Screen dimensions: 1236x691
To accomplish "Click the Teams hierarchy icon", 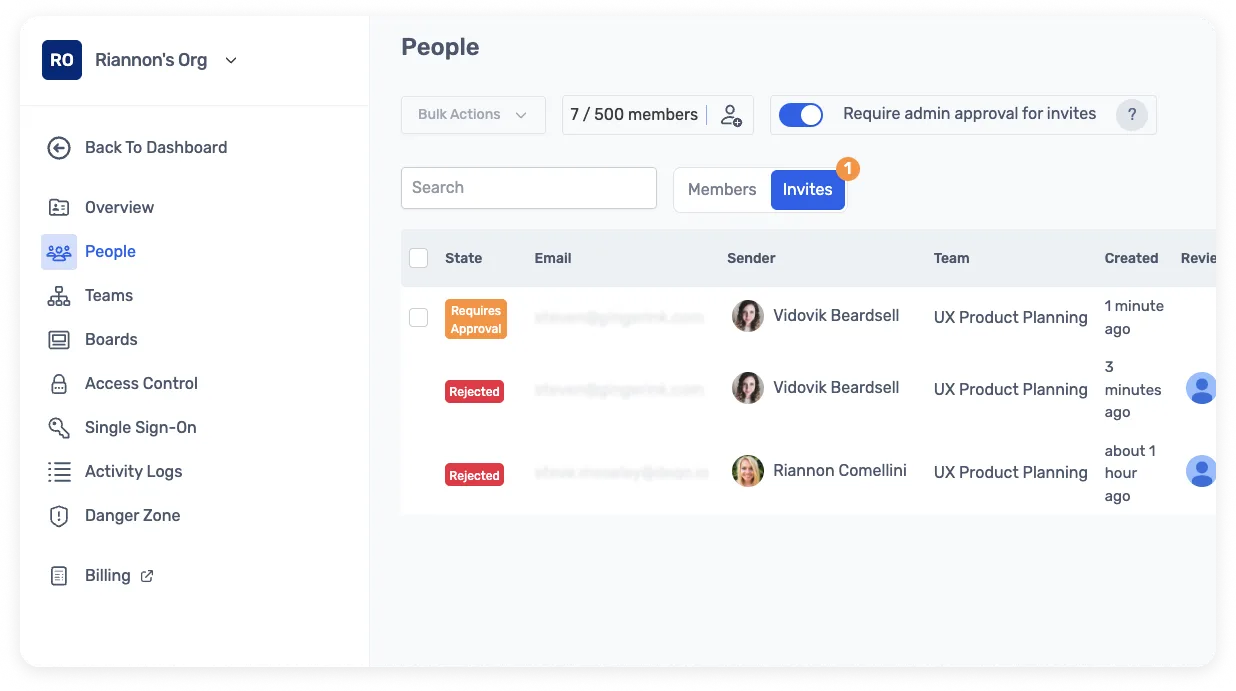I will point(59,296).
